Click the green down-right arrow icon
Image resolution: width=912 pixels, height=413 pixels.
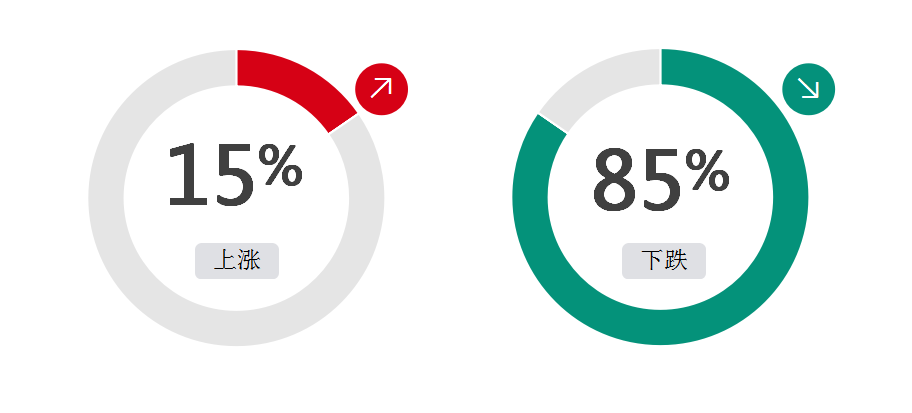pos(808,89)
